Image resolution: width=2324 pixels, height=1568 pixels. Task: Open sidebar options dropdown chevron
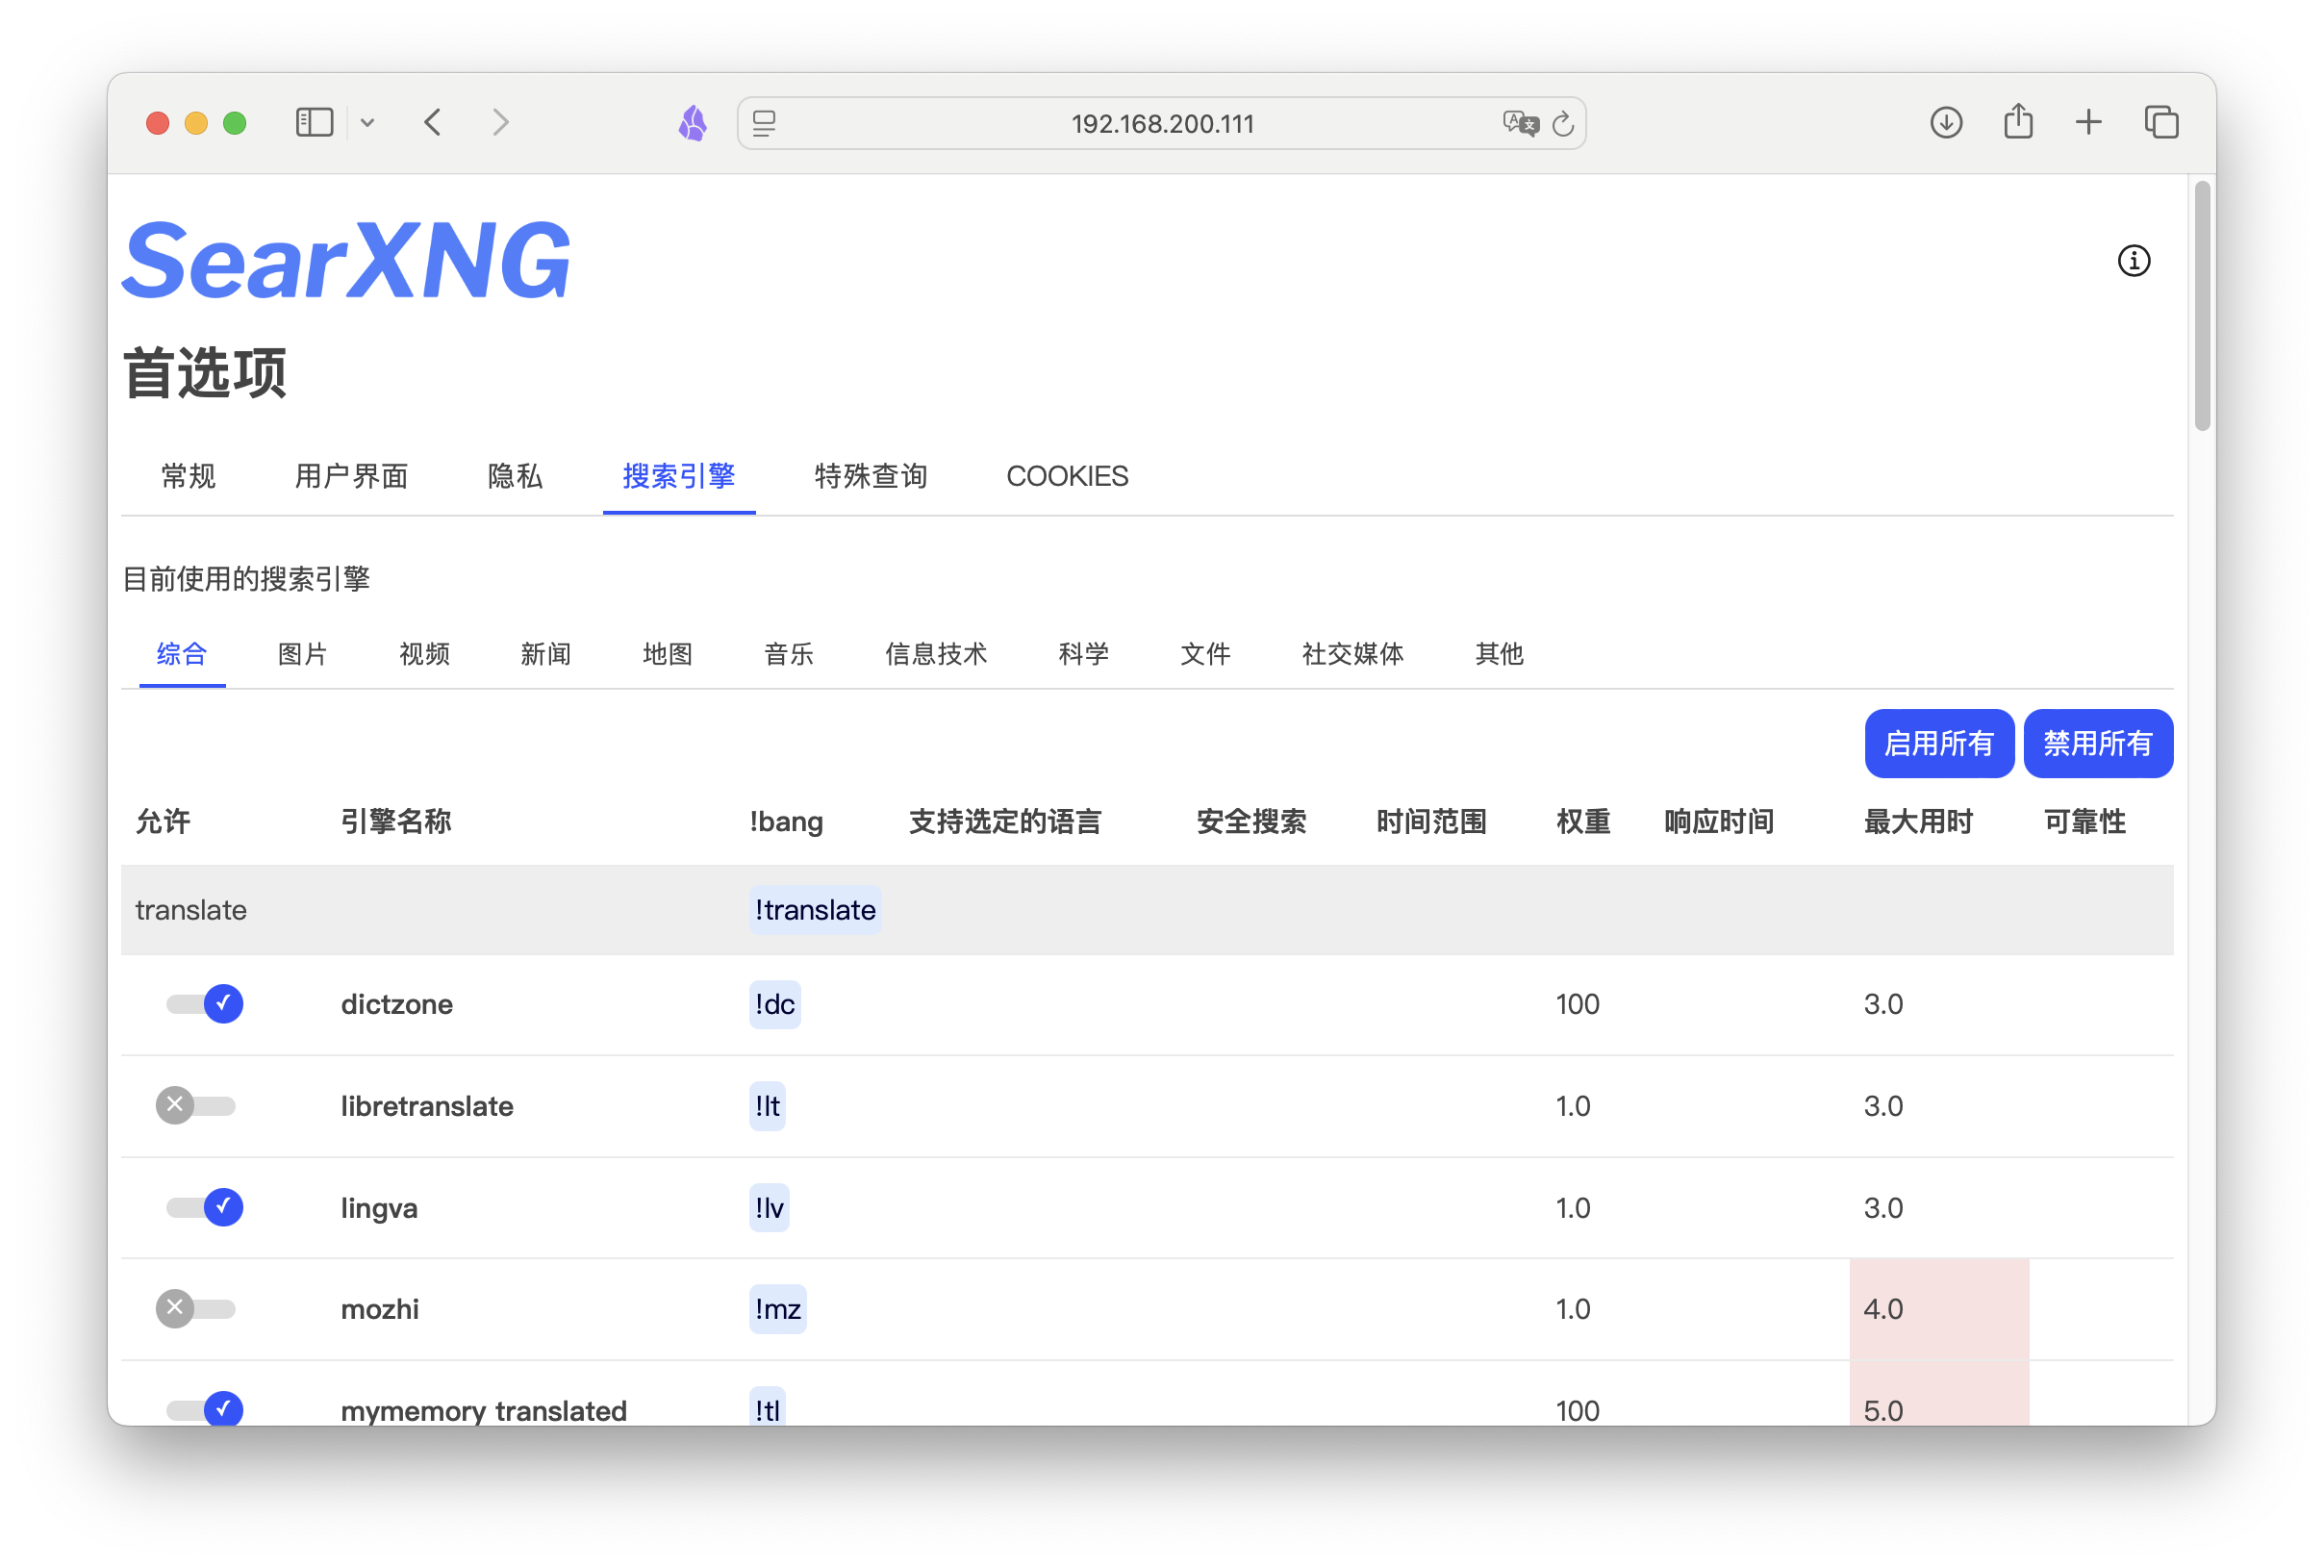tap(368, 123)
